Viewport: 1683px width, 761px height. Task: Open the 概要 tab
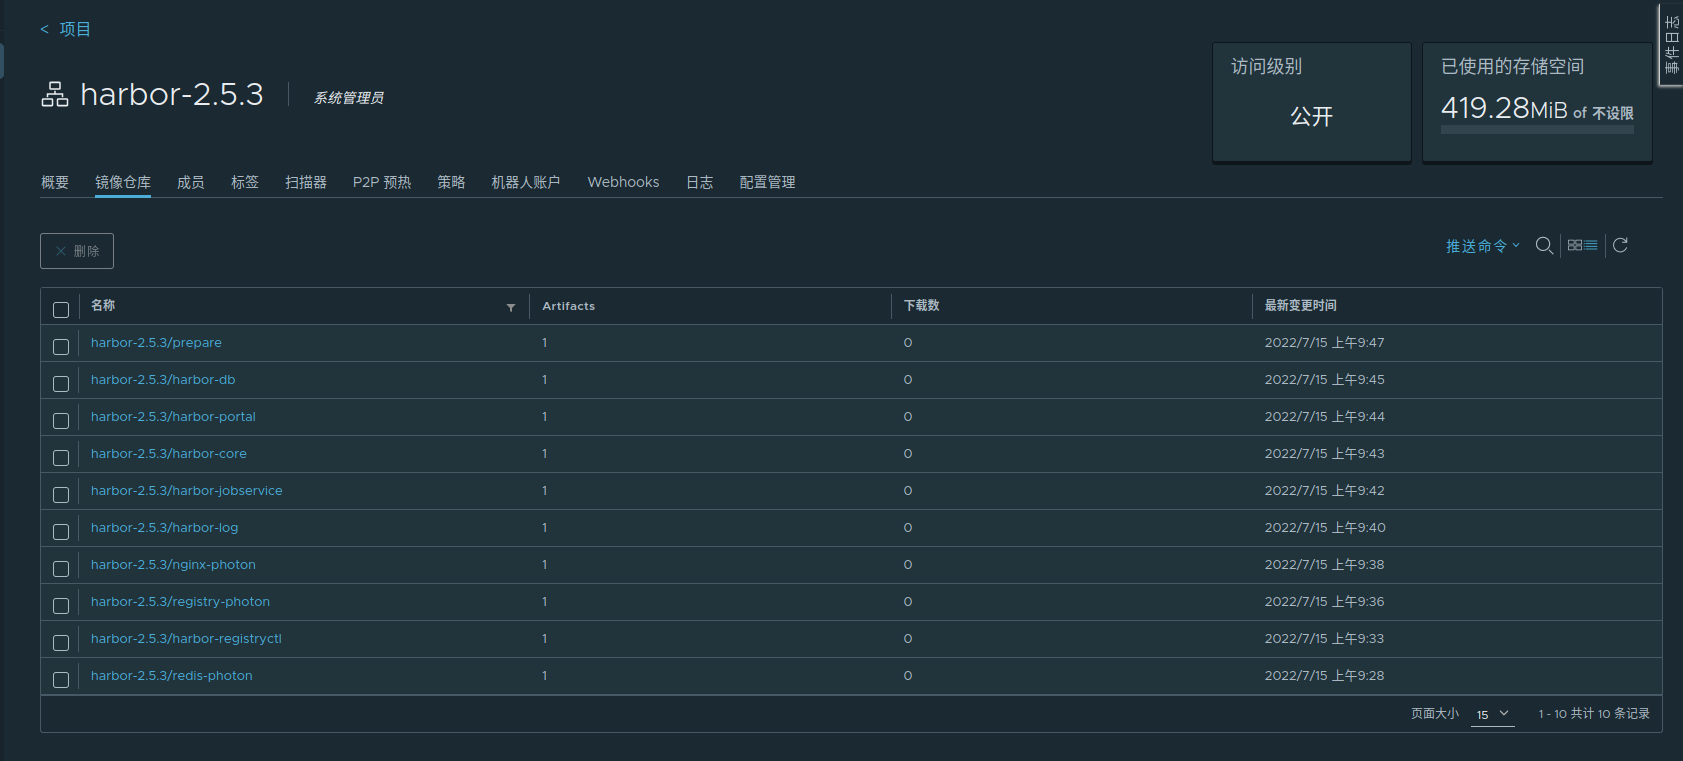click(55, 182)
